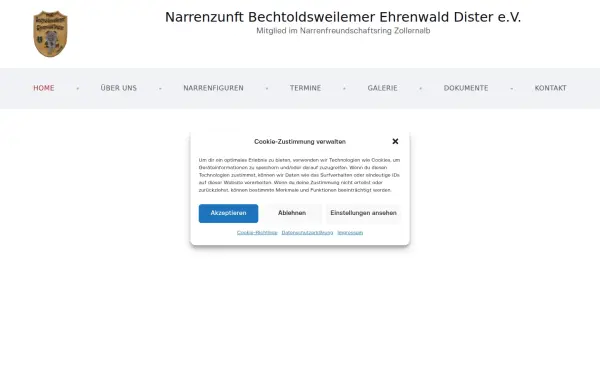Click the Mitglied im Narrenfreundschaftsring Zollernalb subtitle
The height and width of the screenshot is (375, 600).
click(x=343, y=31)
